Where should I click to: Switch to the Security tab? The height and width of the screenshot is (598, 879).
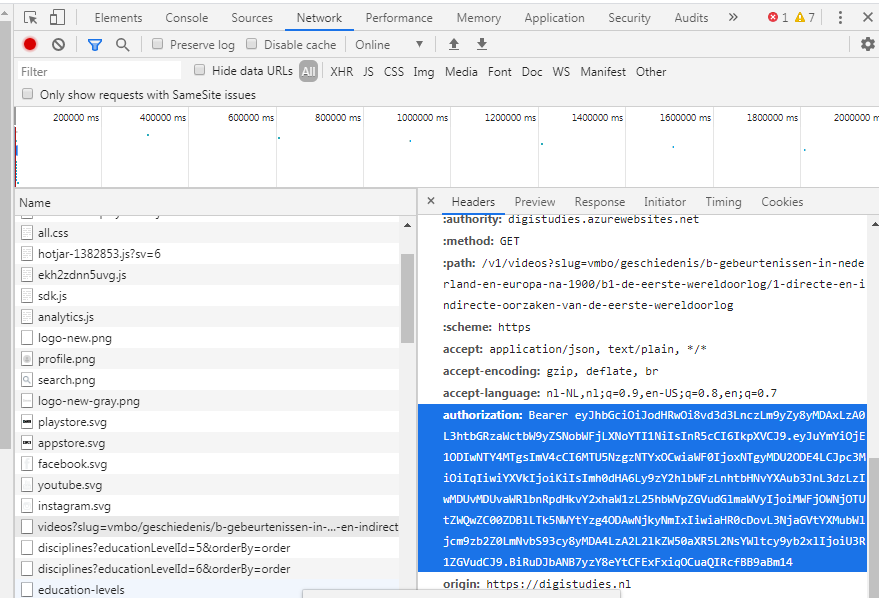tap(630, 18)
